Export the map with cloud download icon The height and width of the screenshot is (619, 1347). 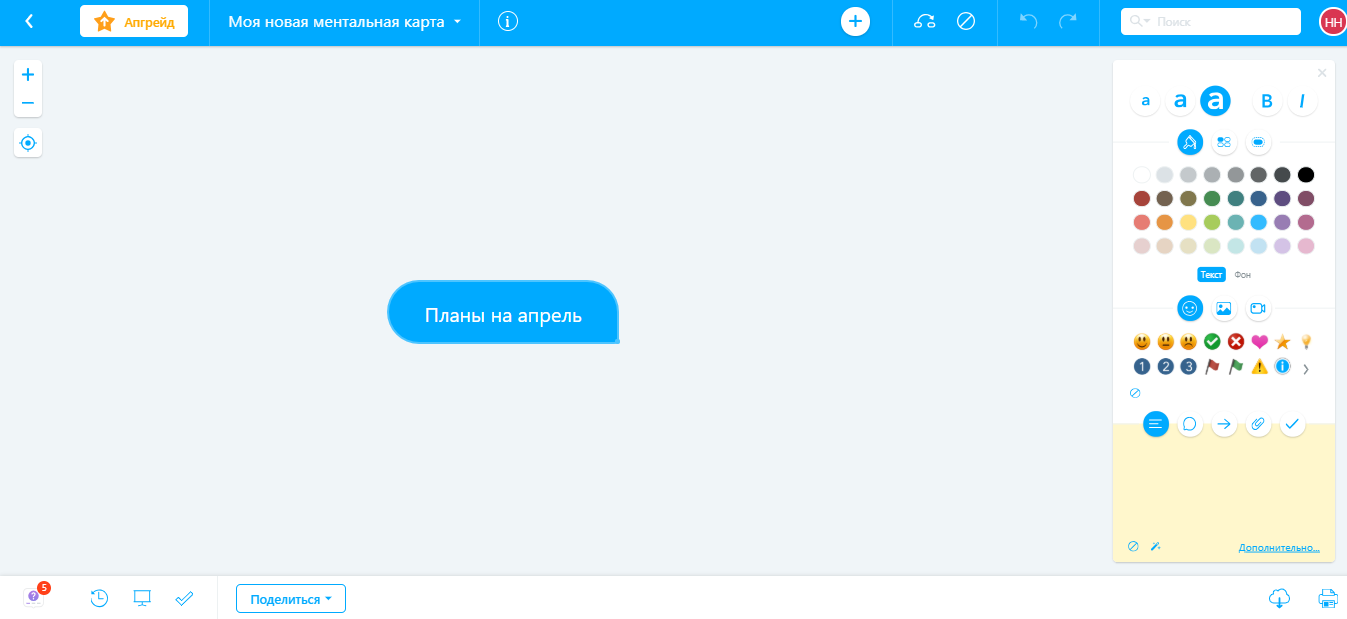click(x=1279, y=598)
